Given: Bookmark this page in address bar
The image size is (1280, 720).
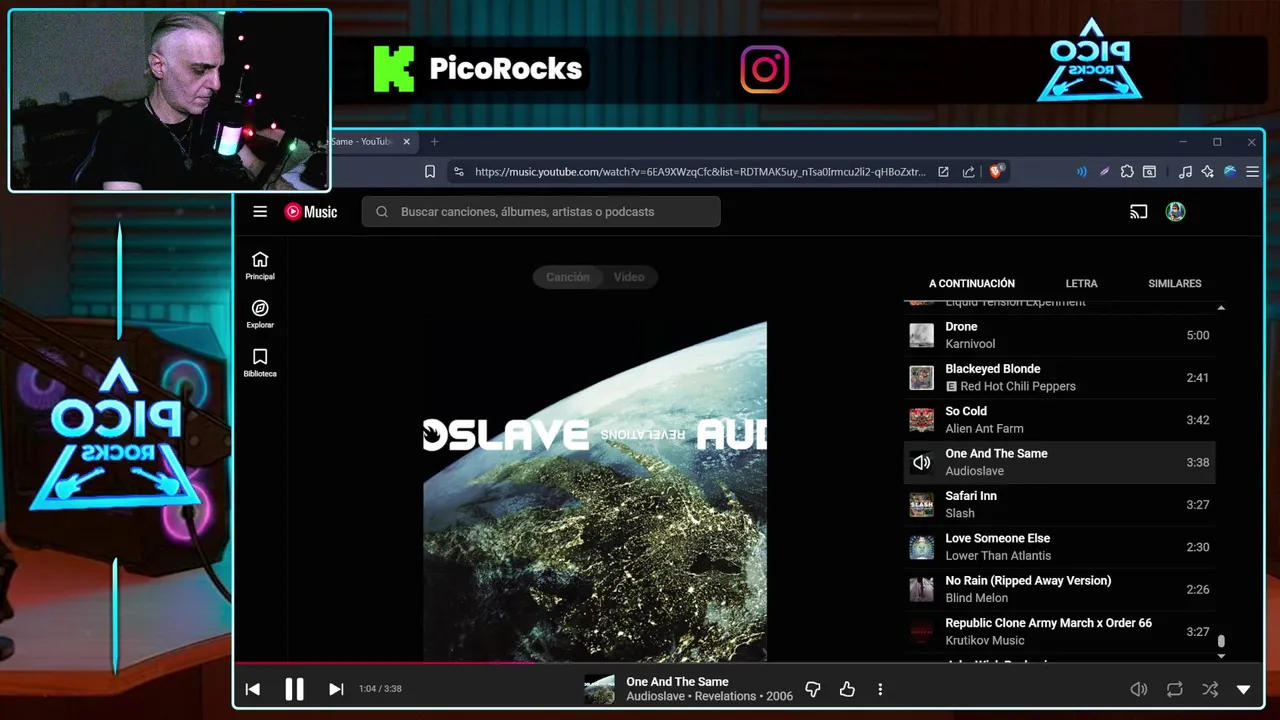Looking at the screenshot, I should 430,172.
